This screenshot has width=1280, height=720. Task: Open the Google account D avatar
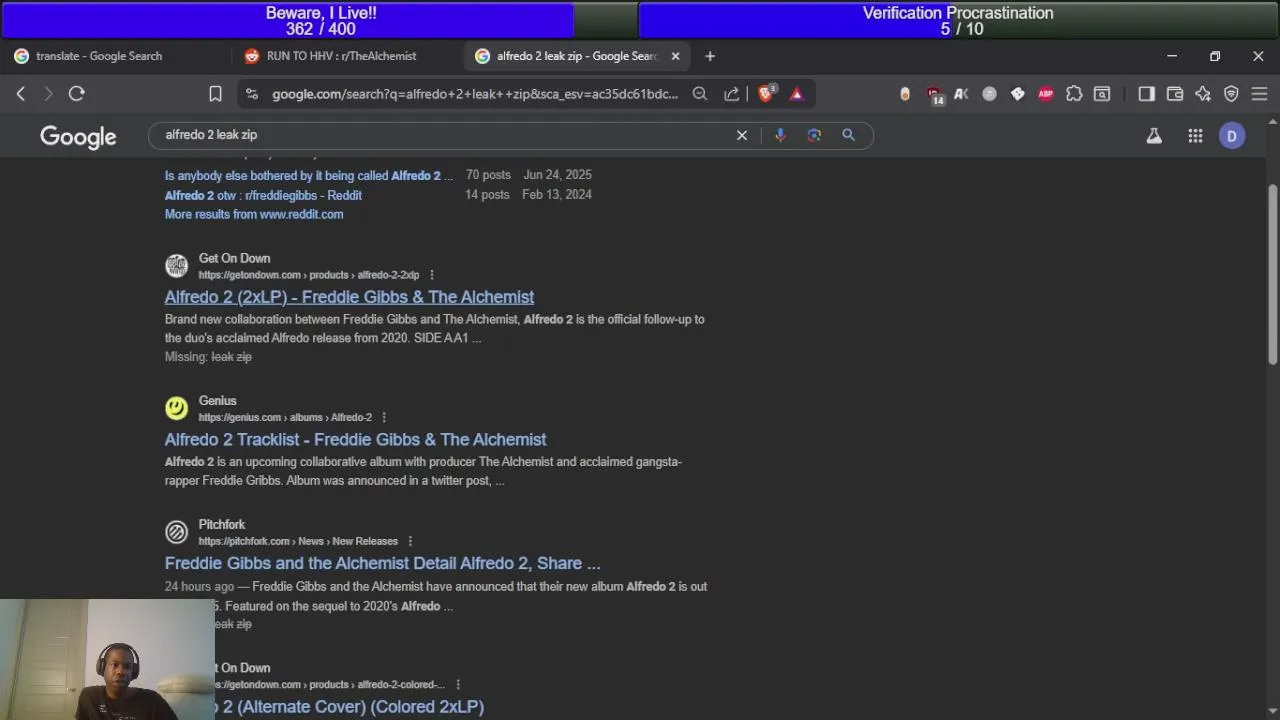[x=1232, y=136]
